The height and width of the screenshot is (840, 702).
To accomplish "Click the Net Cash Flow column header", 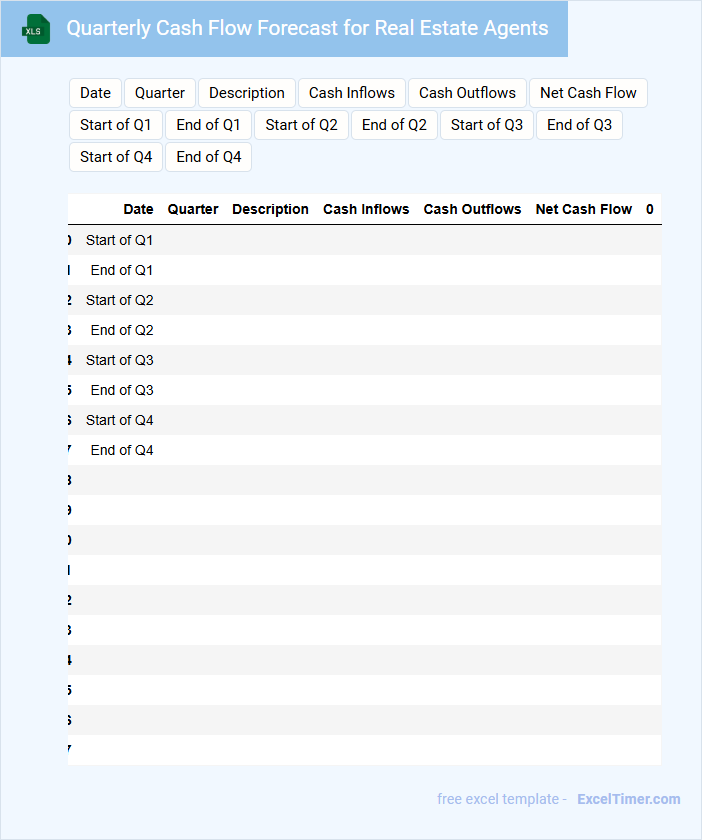I will click(x=584, y=209).
